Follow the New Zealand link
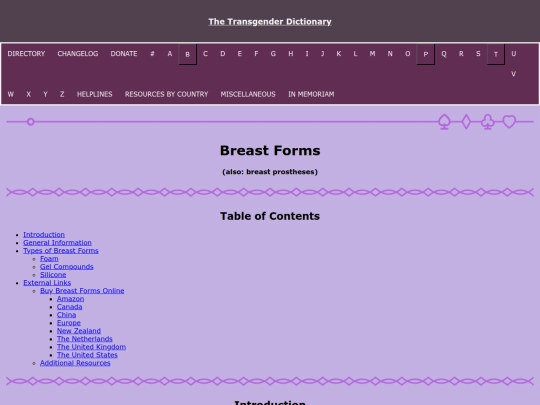The image size is (540, 405). pos(79,331)
